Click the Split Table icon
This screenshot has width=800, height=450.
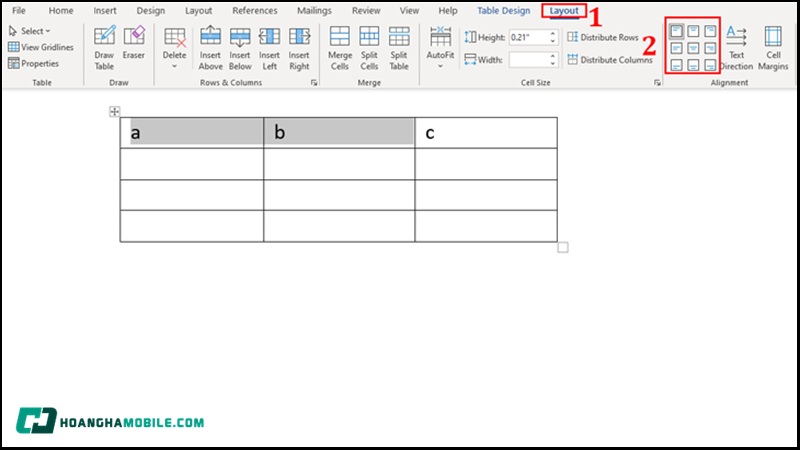(x=398, y=37)
